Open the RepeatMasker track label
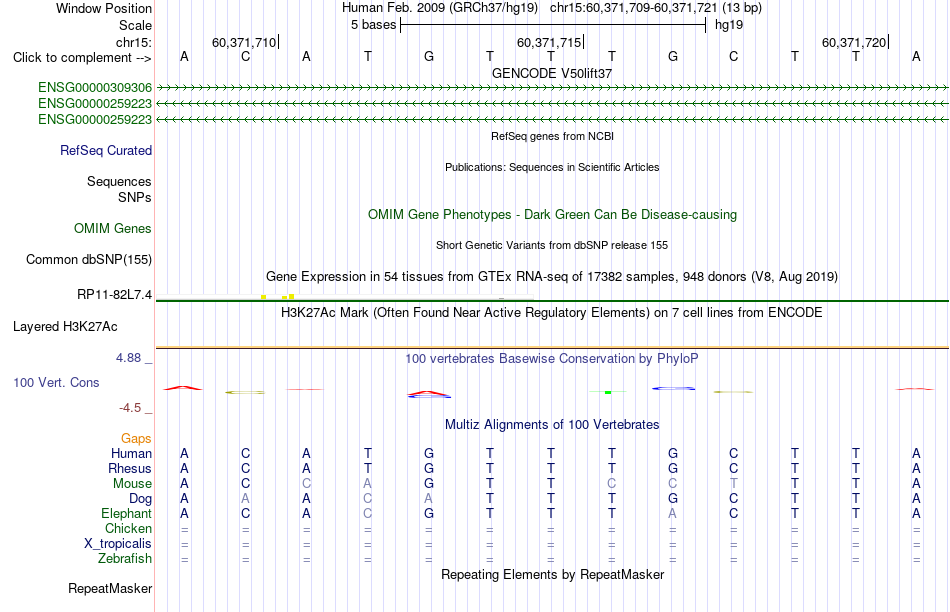The image size is (950, 612). tap(110, 588)
